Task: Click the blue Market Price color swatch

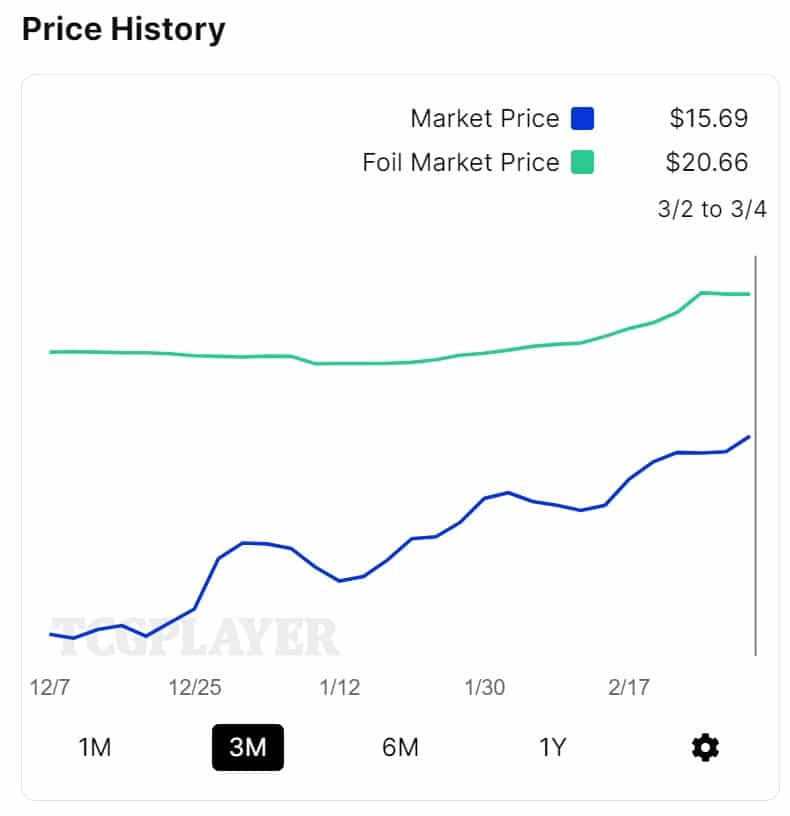Action: click(x=582, y=119)
